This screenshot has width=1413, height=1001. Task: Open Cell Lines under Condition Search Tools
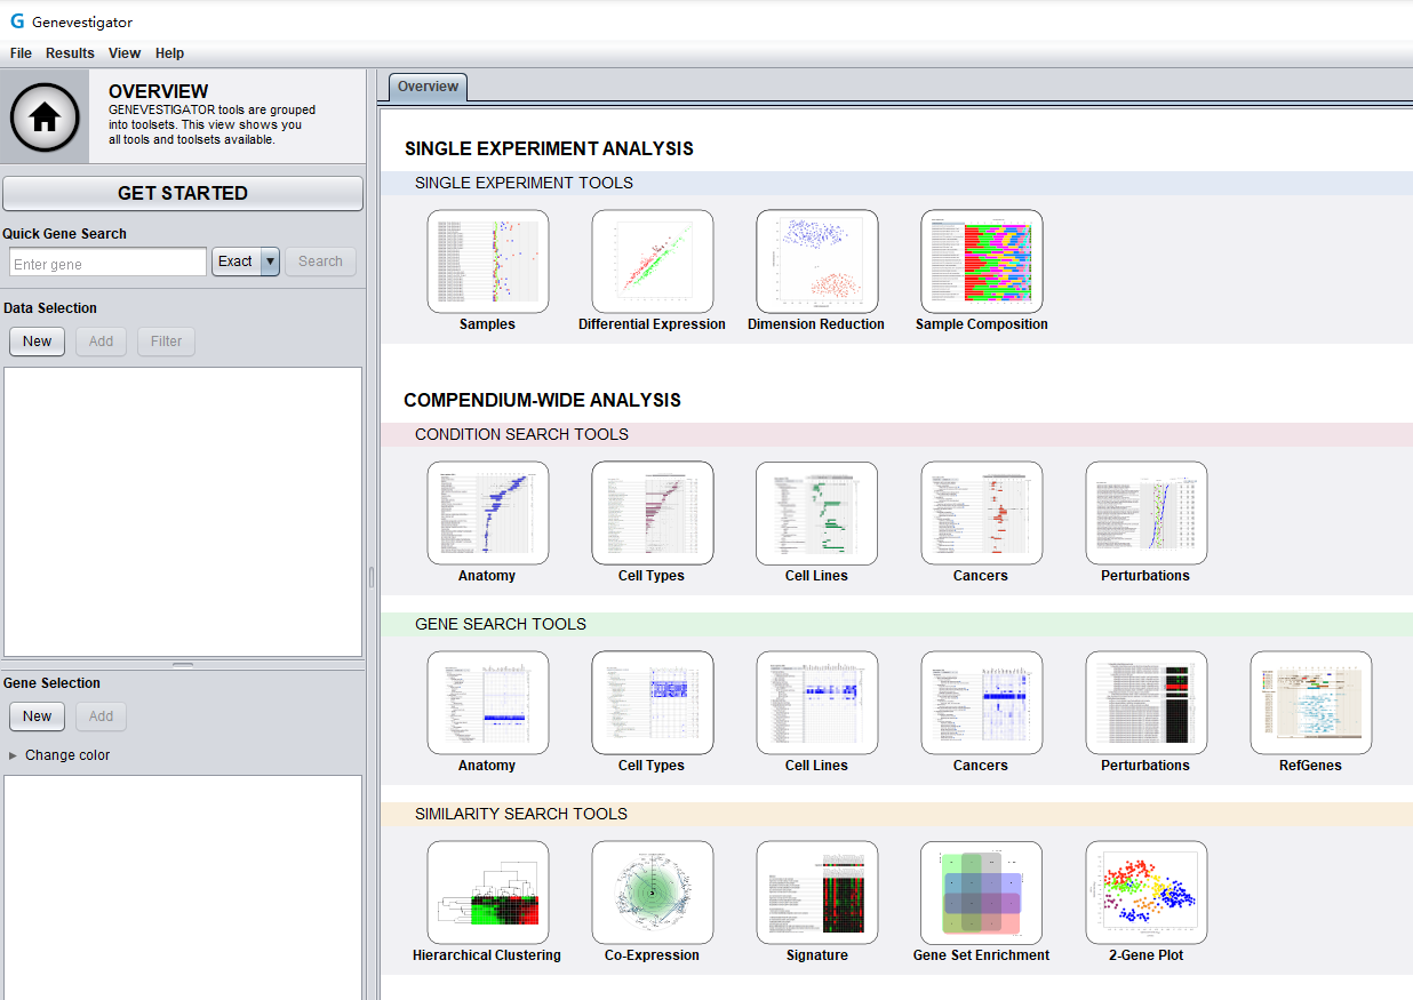click(817, 513)
